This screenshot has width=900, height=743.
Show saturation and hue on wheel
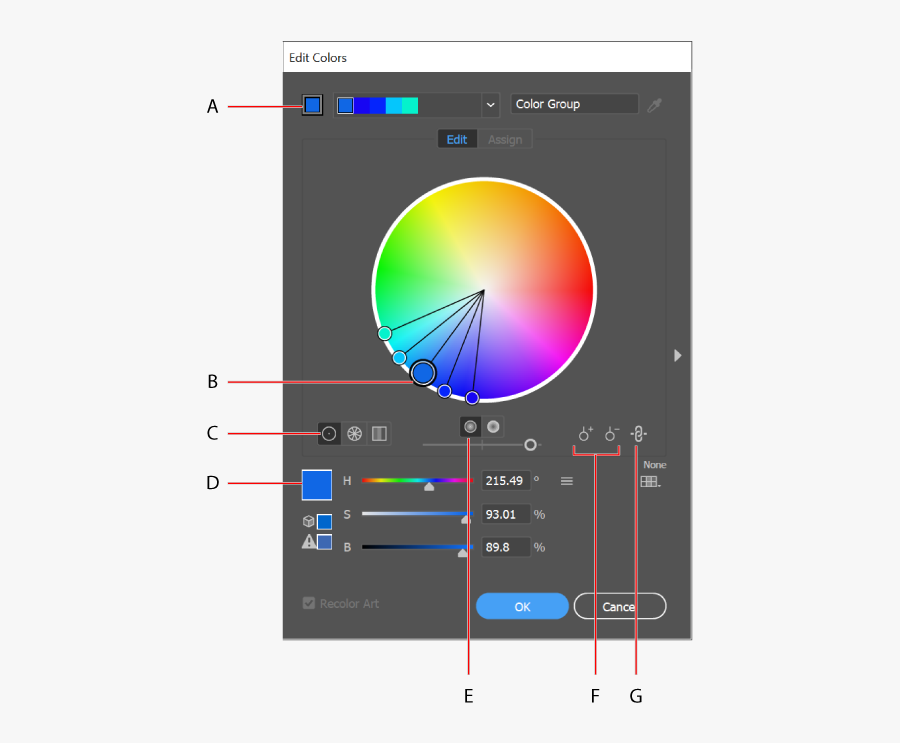point(470,426)
